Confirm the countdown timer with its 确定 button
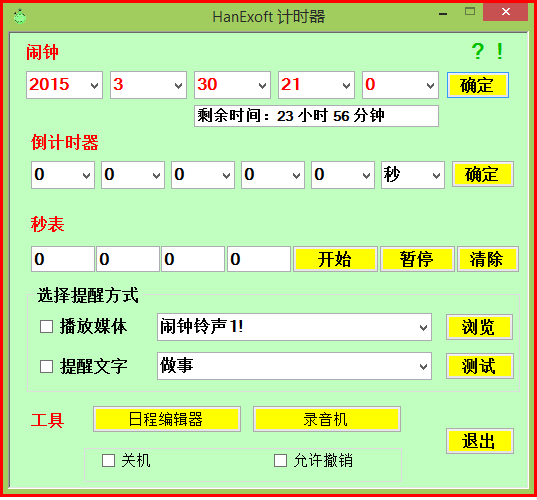This screenshot has width=537, height=500. click(483, 174)
